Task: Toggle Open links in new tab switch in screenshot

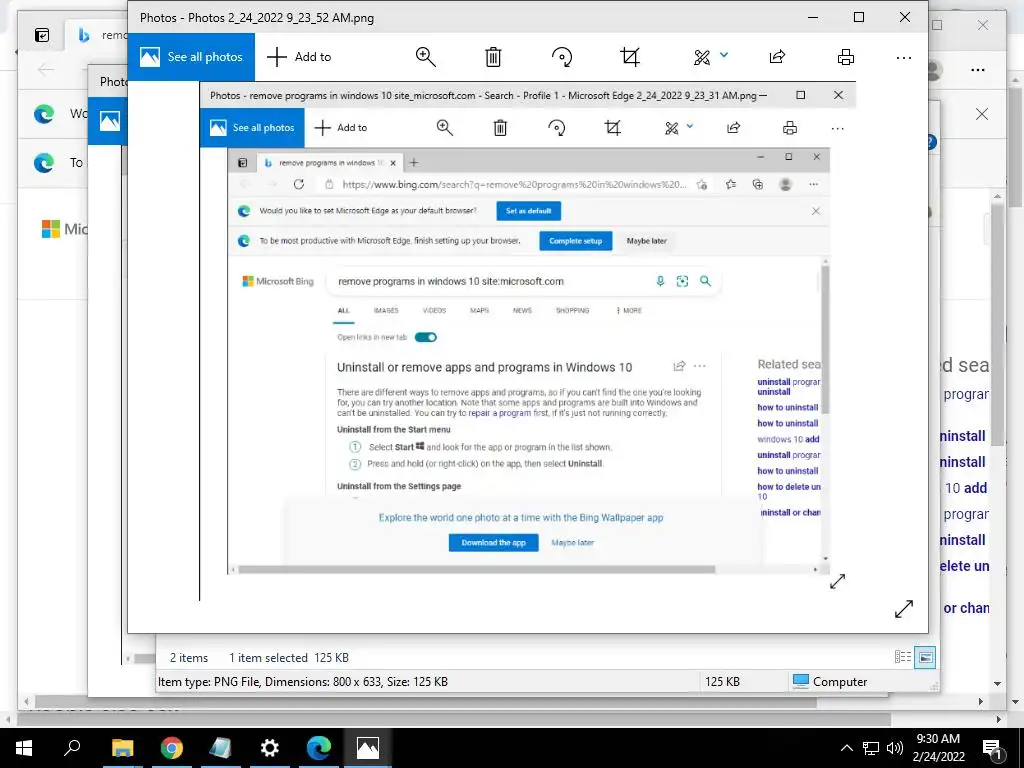Action: (426, 337)
